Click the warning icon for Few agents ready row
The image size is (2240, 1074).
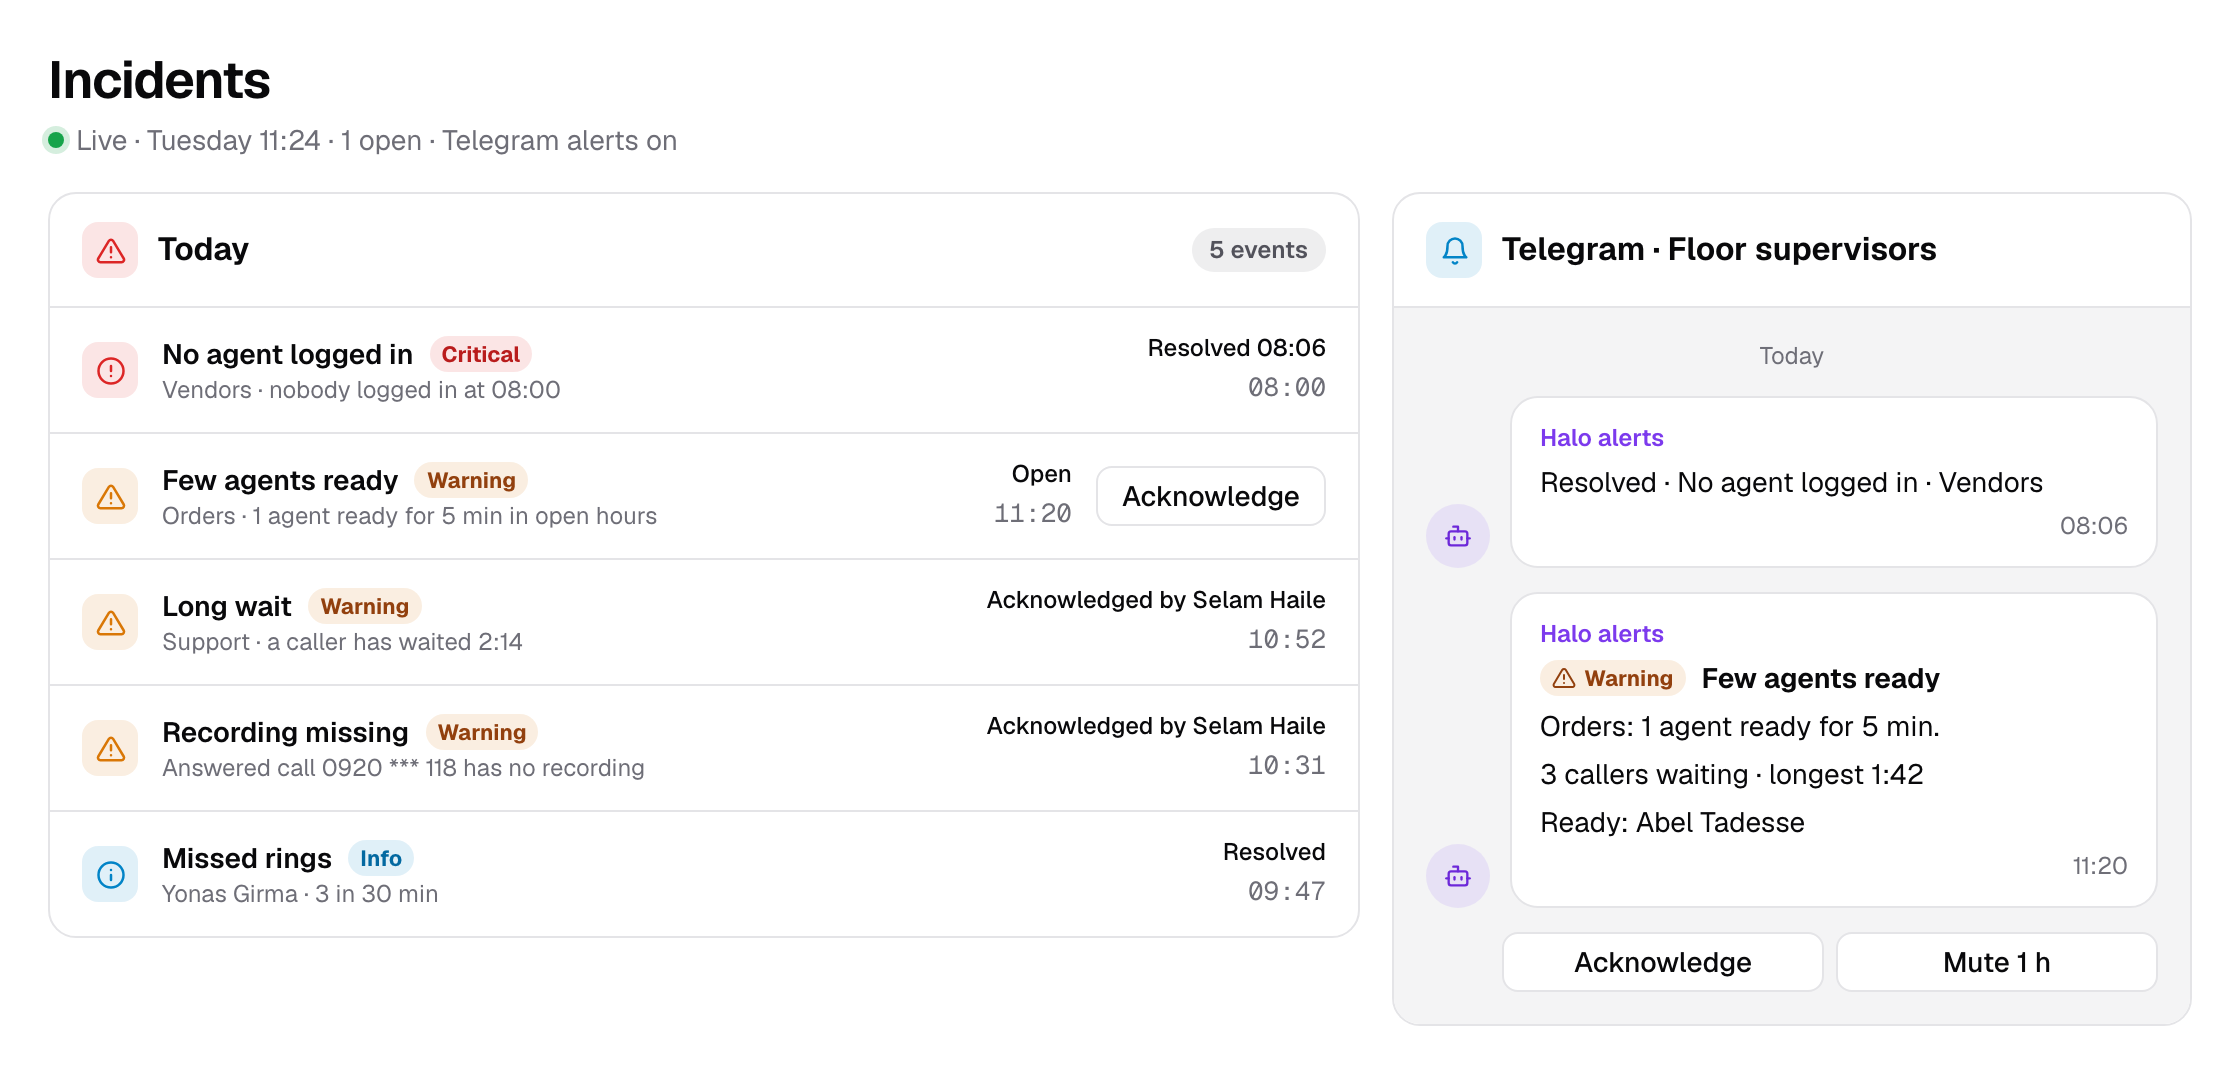(x=110, y=497)
